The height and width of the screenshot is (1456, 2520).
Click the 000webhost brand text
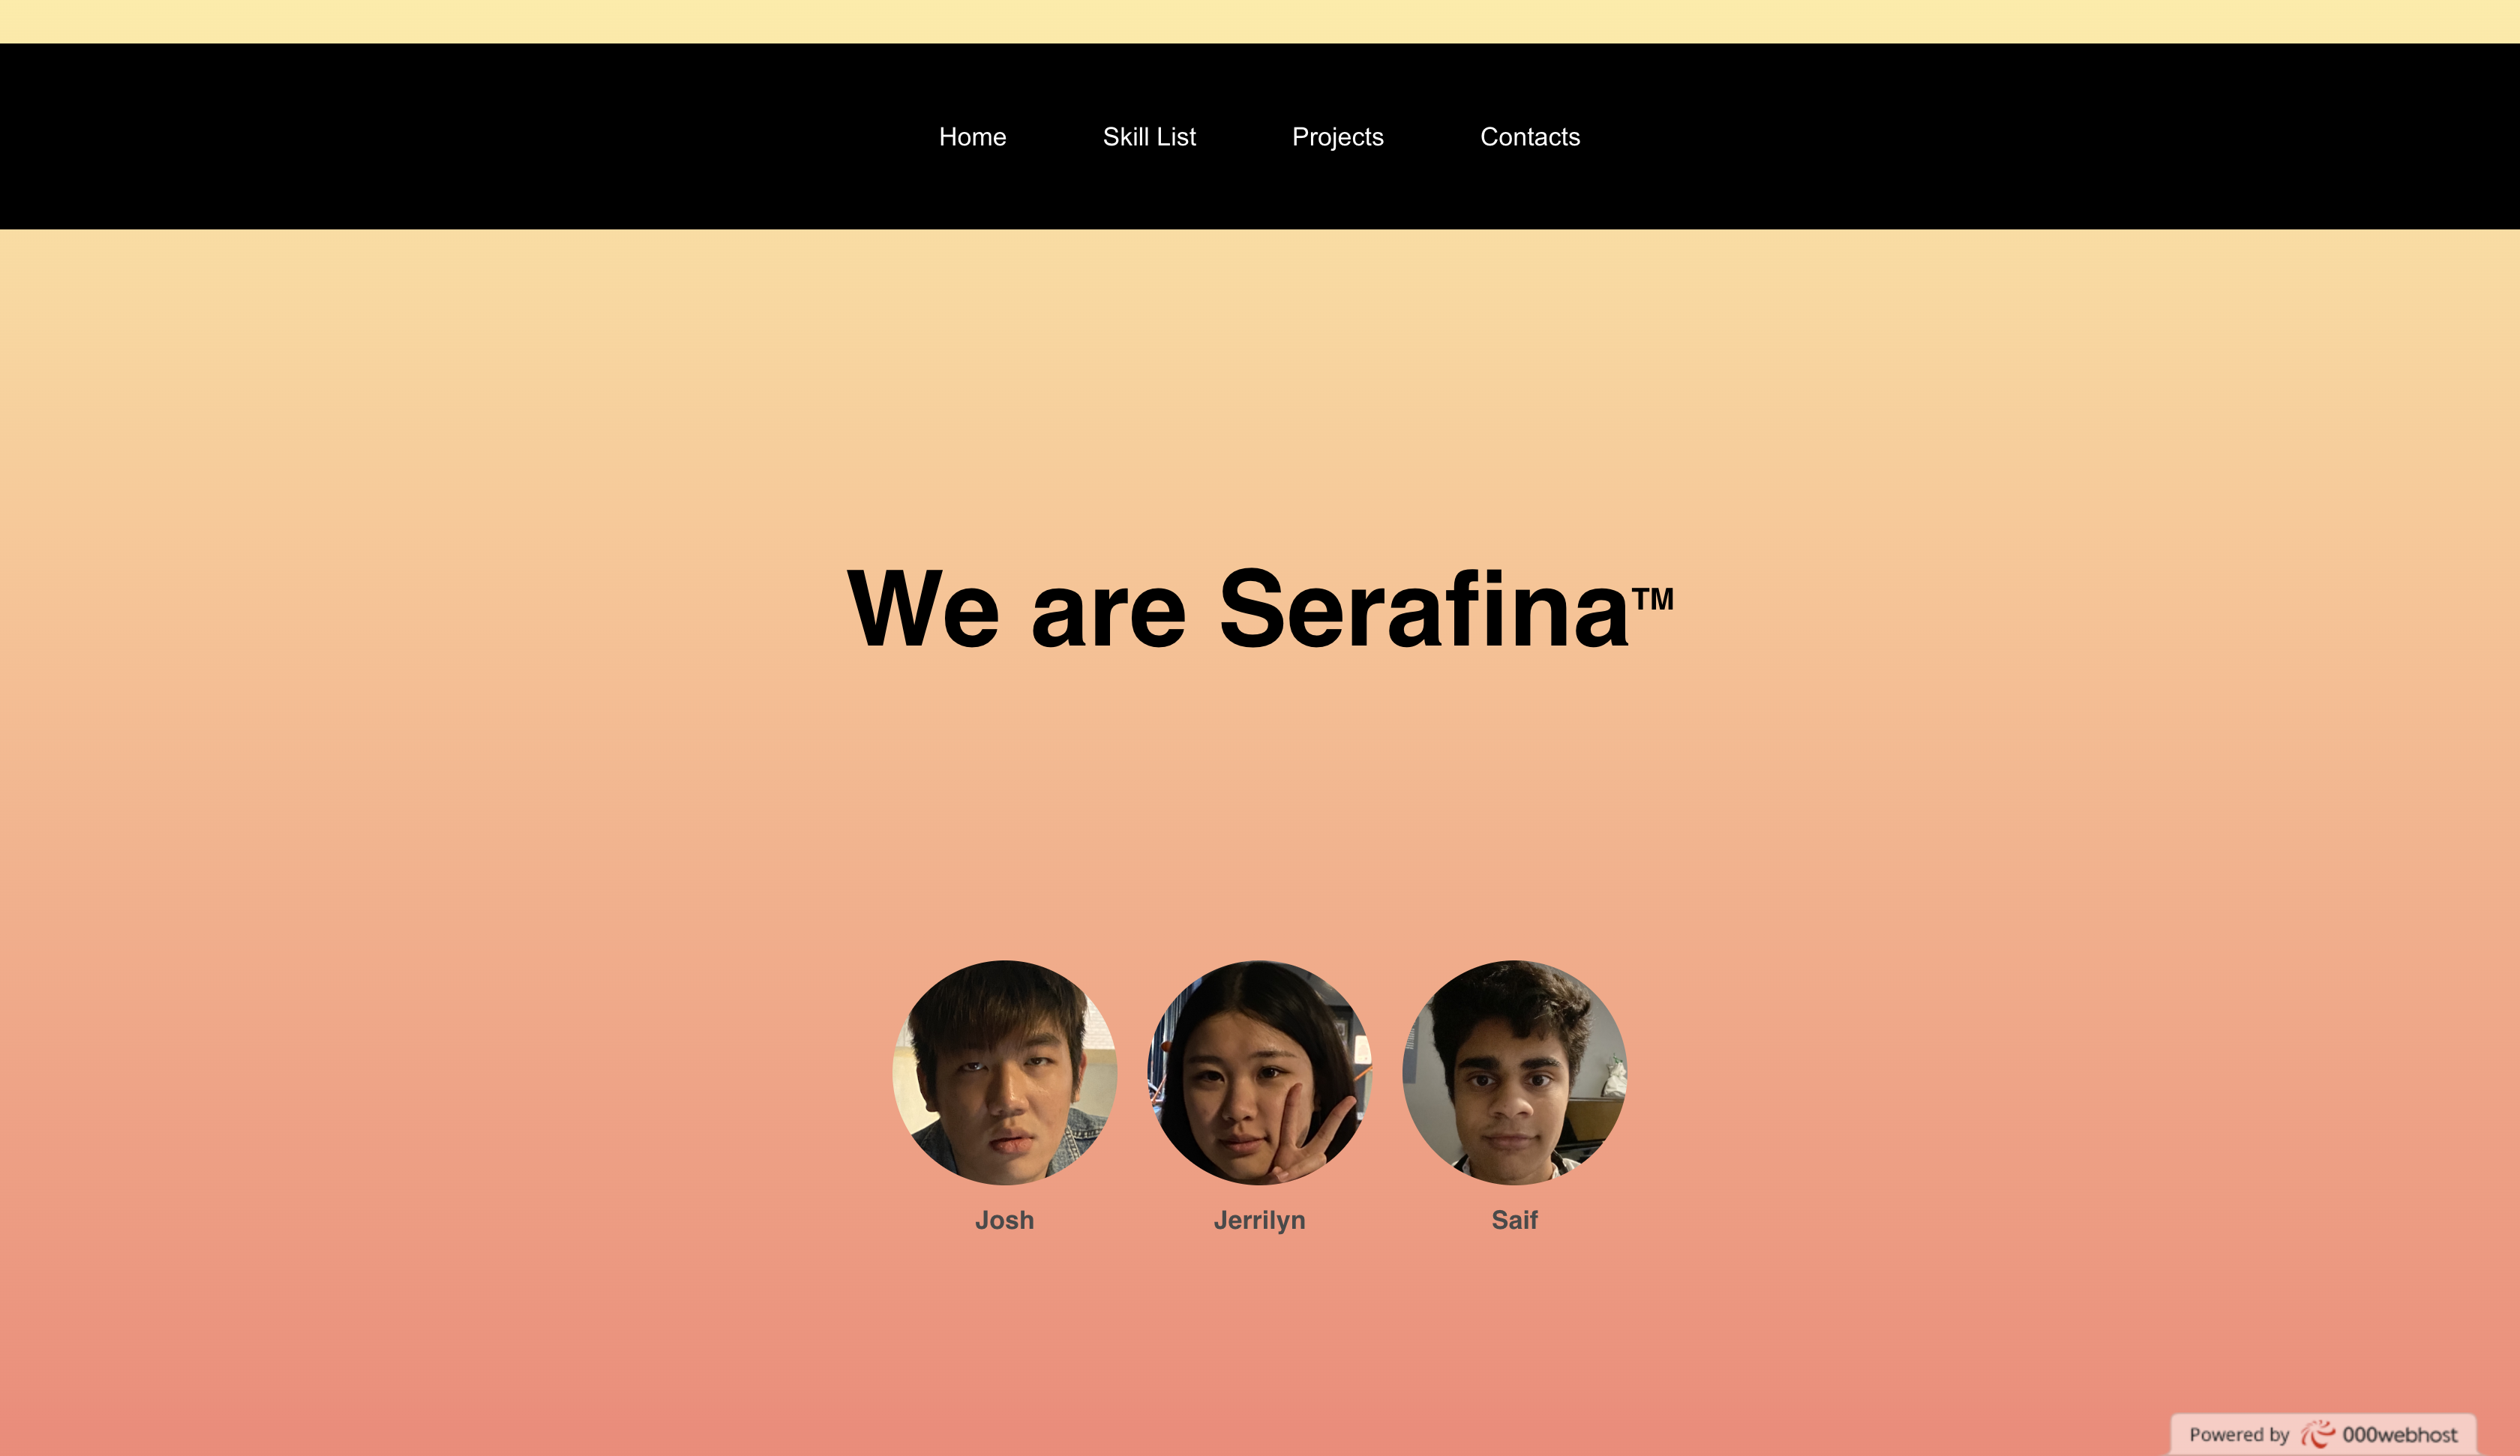click(x=2399, y=1435)
